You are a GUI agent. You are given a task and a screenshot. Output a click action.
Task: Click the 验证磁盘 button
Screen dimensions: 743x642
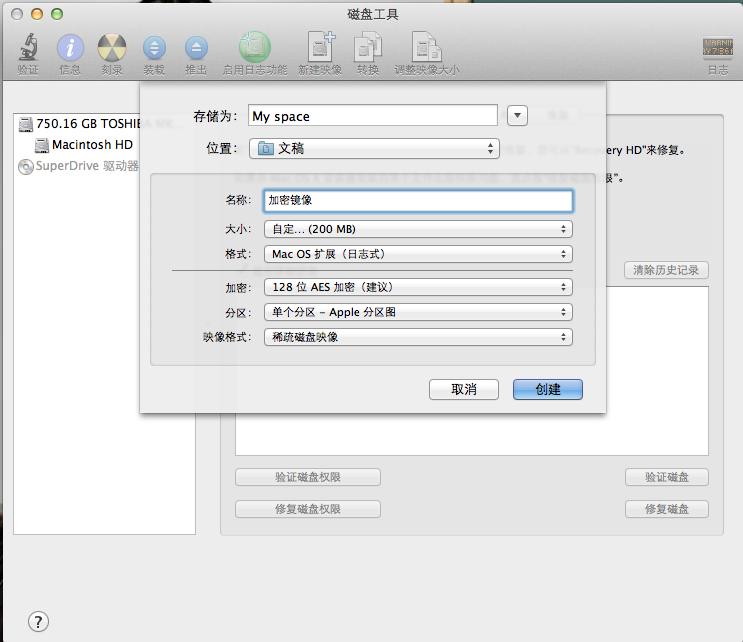[667, 477]
